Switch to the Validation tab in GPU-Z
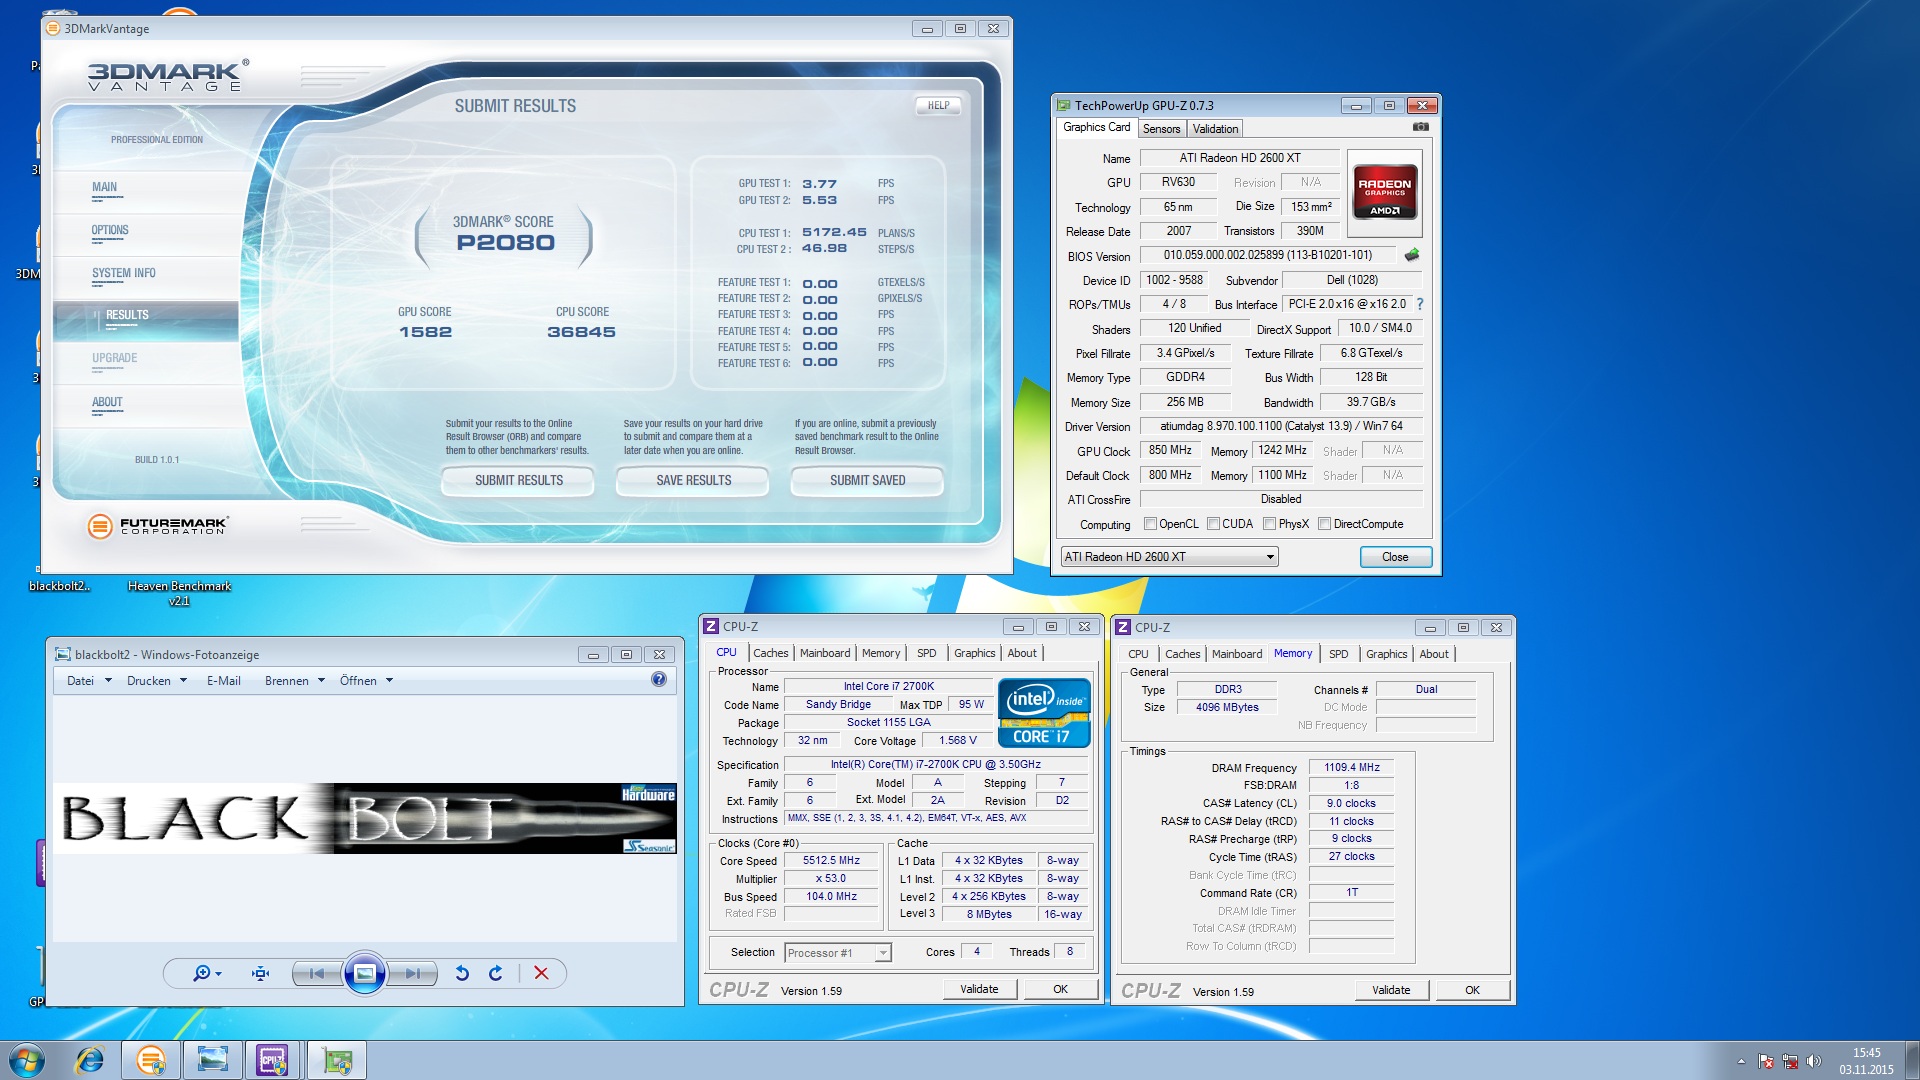 click(1215, 129)
